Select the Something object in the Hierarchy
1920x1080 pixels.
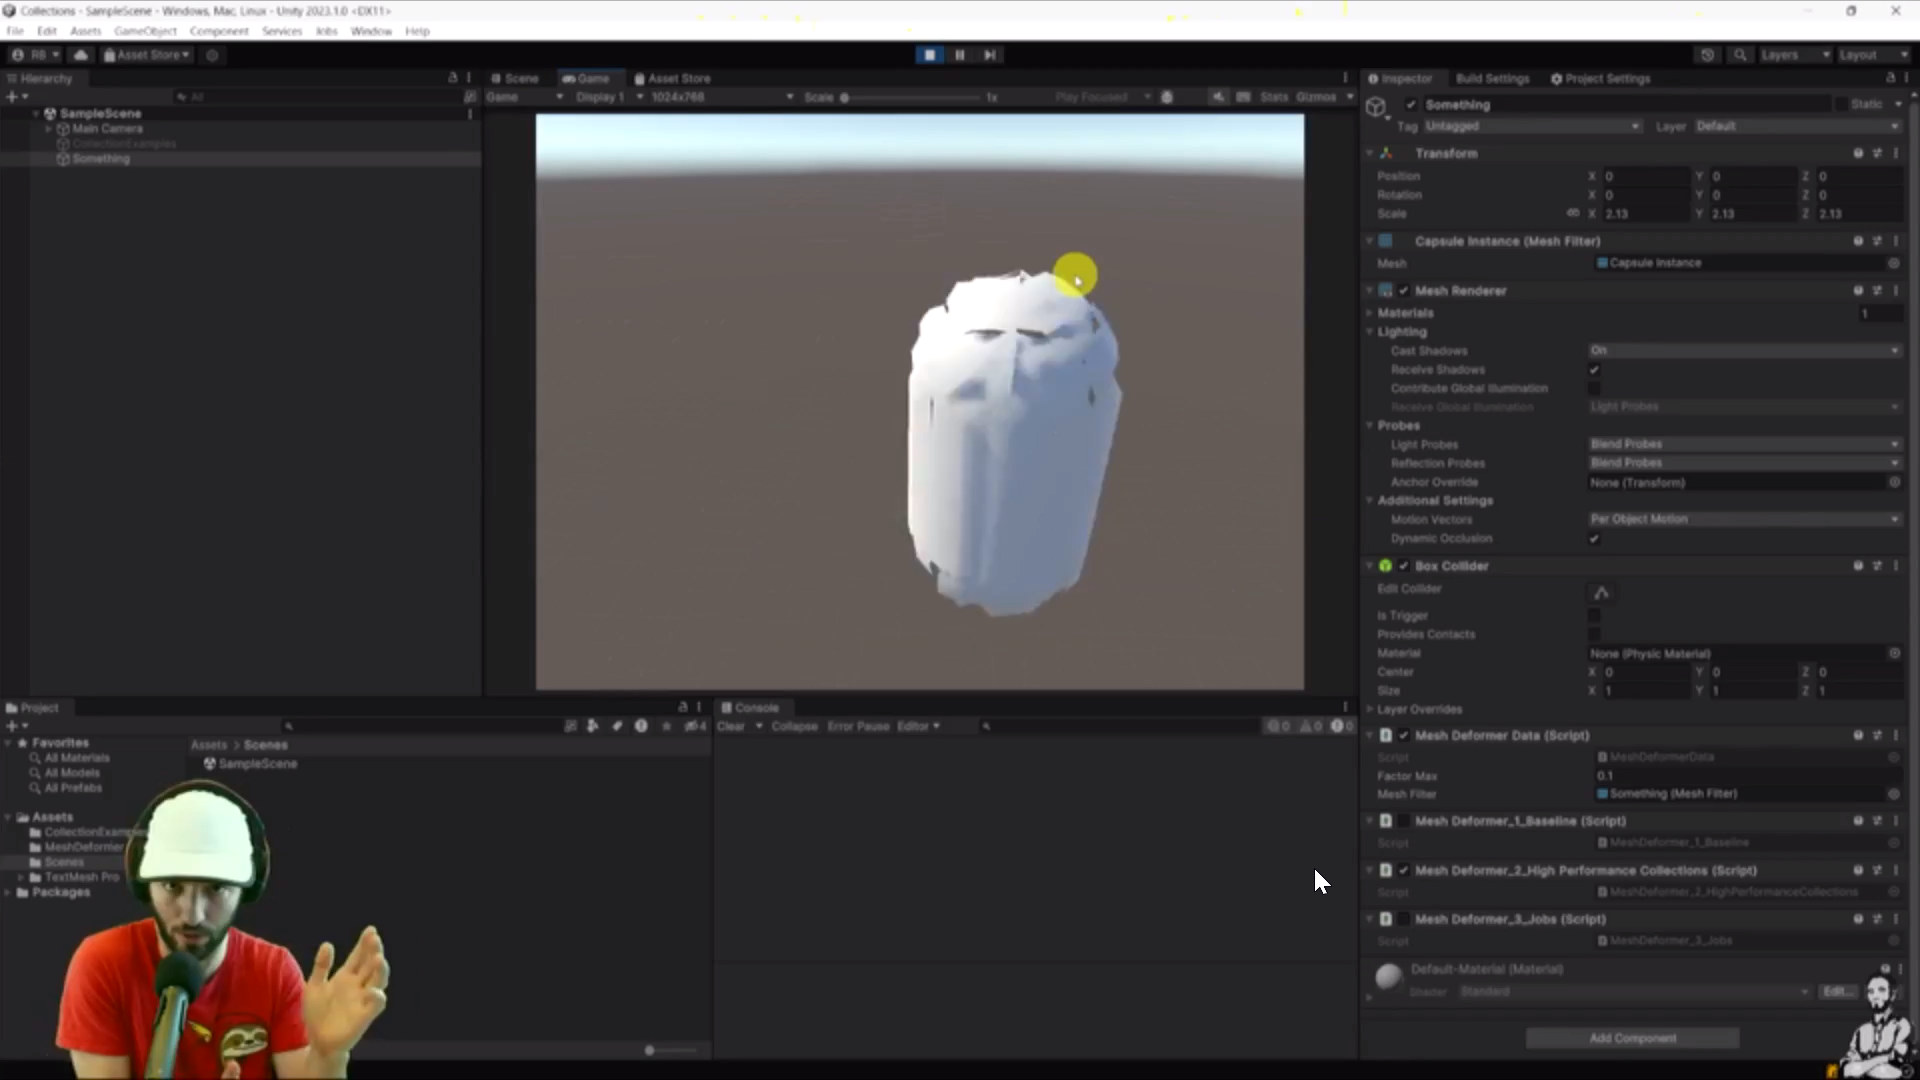point(102,159)
